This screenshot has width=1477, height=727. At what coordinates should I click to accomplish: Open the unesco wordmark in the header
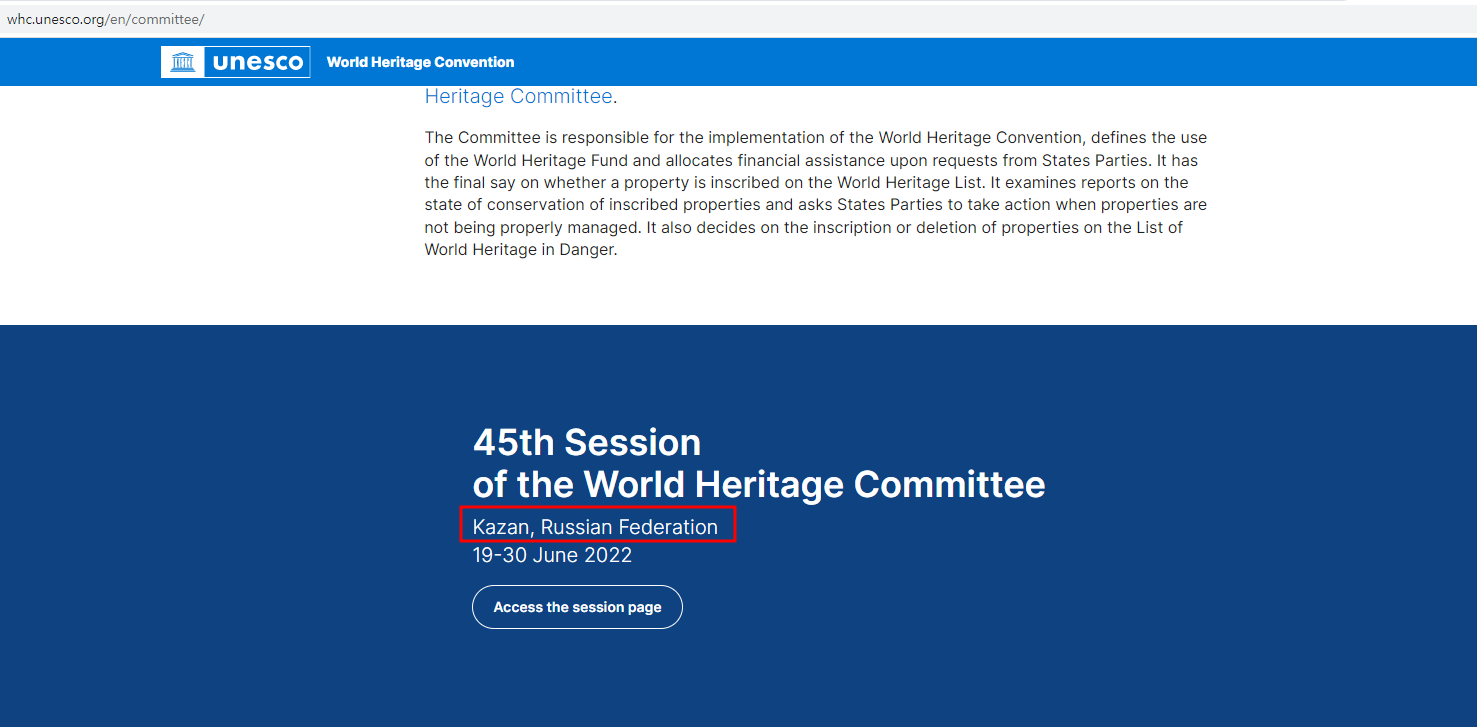coord(258,62)
